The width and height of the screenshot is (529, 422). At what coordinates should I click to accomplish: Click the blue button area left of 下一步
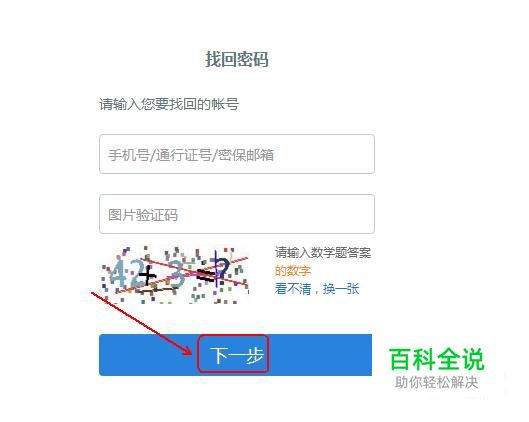pyautogui.click(x=148, y=355)
